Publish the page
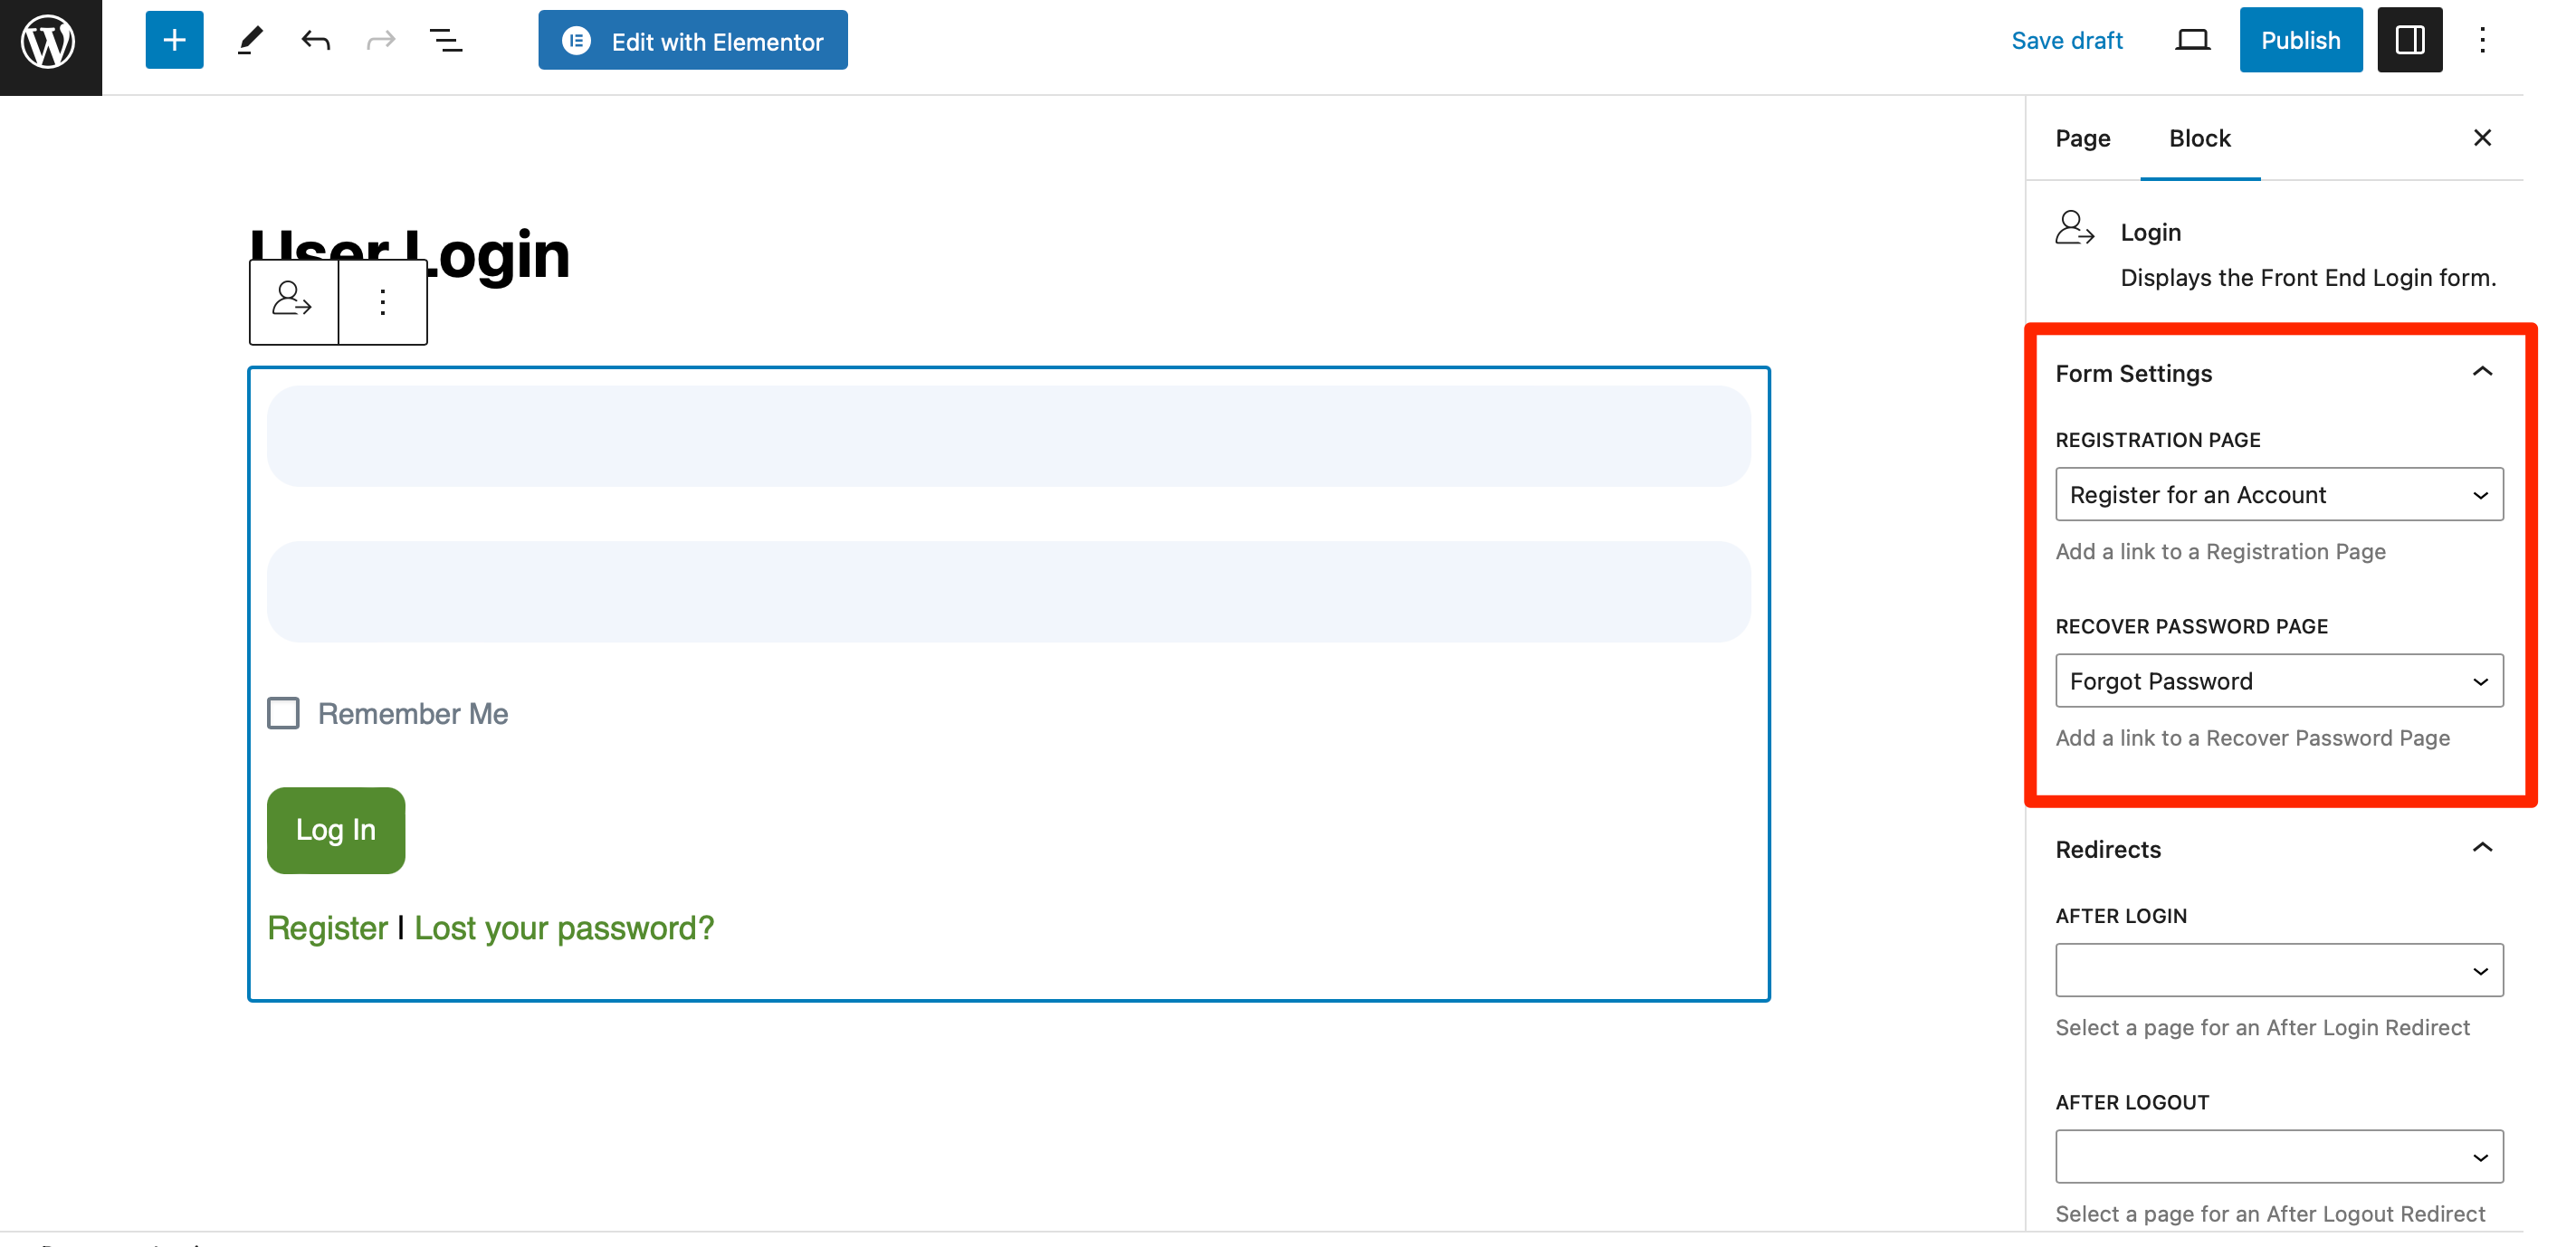The height and width of the screenshot is (1247, 2576). click(x=2300, y=40)
